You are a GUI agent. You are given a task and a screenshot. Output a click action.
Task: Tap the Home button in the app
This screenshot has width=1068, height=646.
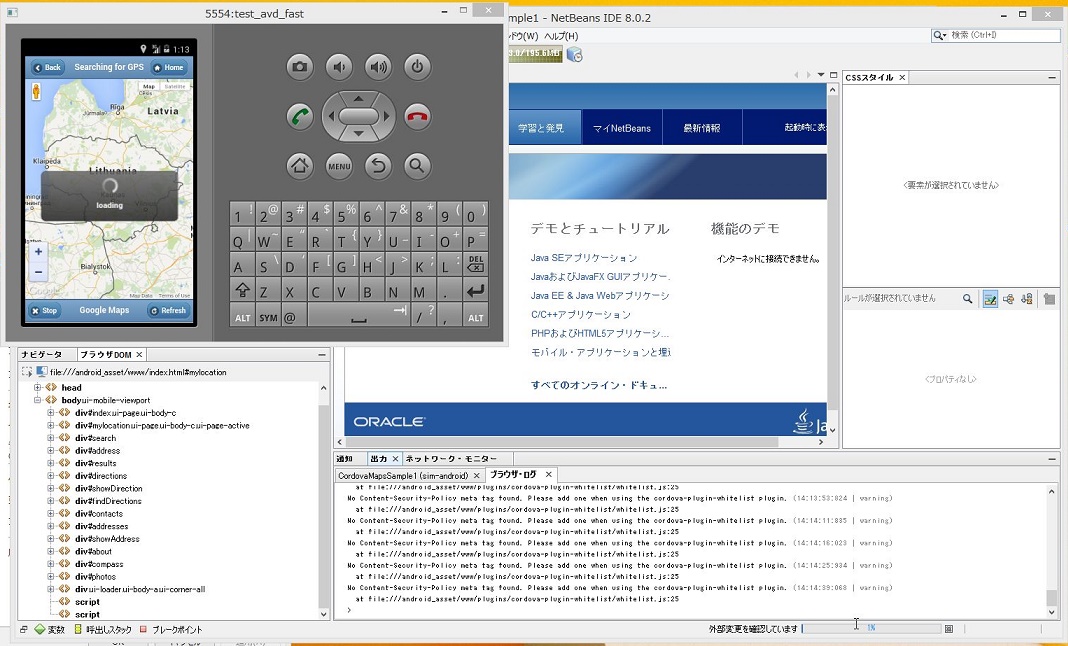[x=168, y=67]
